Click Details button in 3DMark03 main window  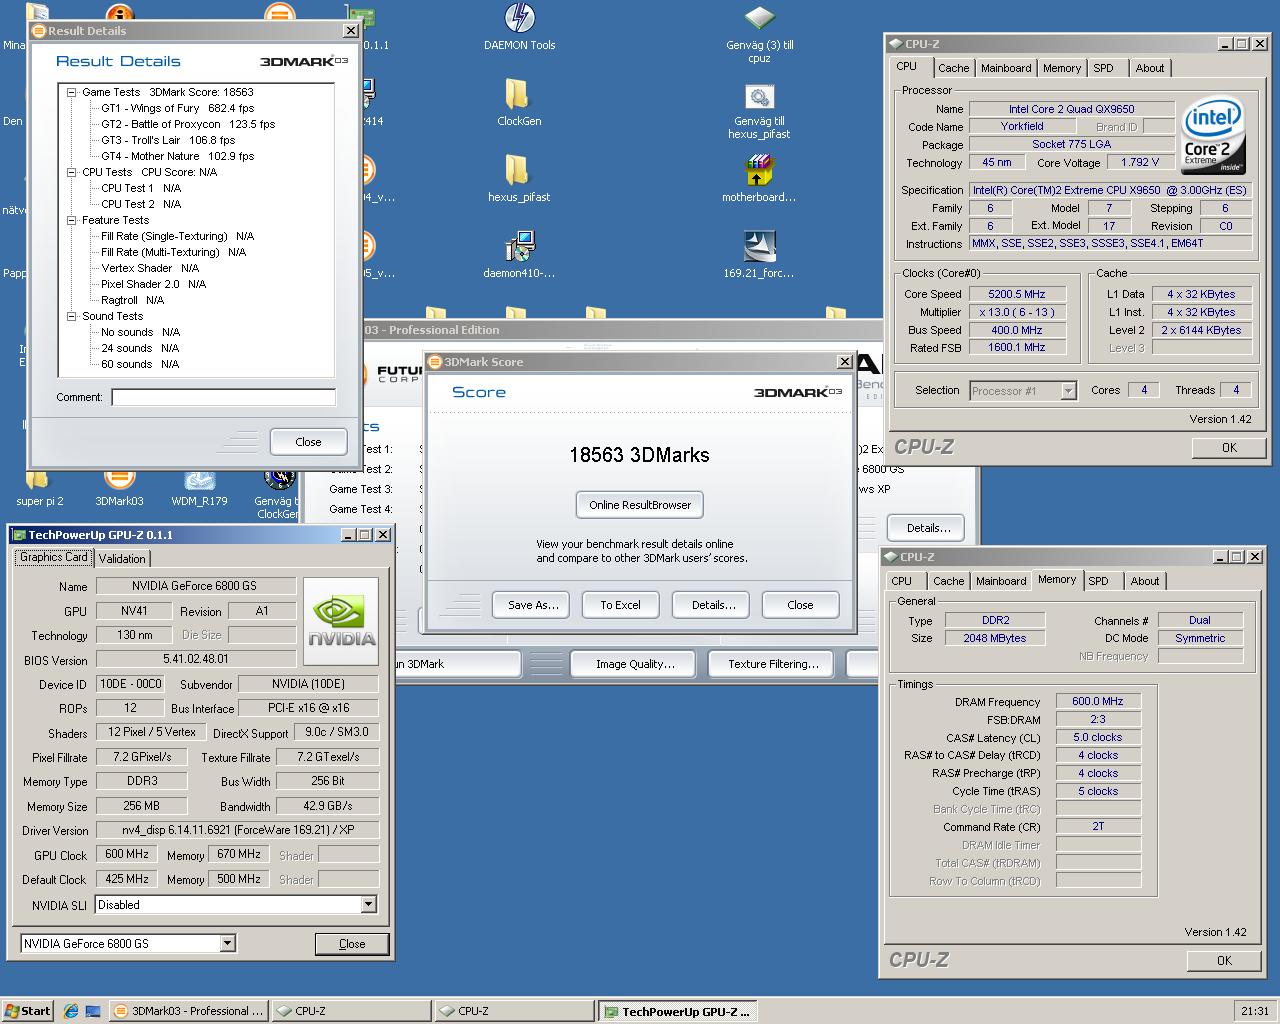point(929,528)
